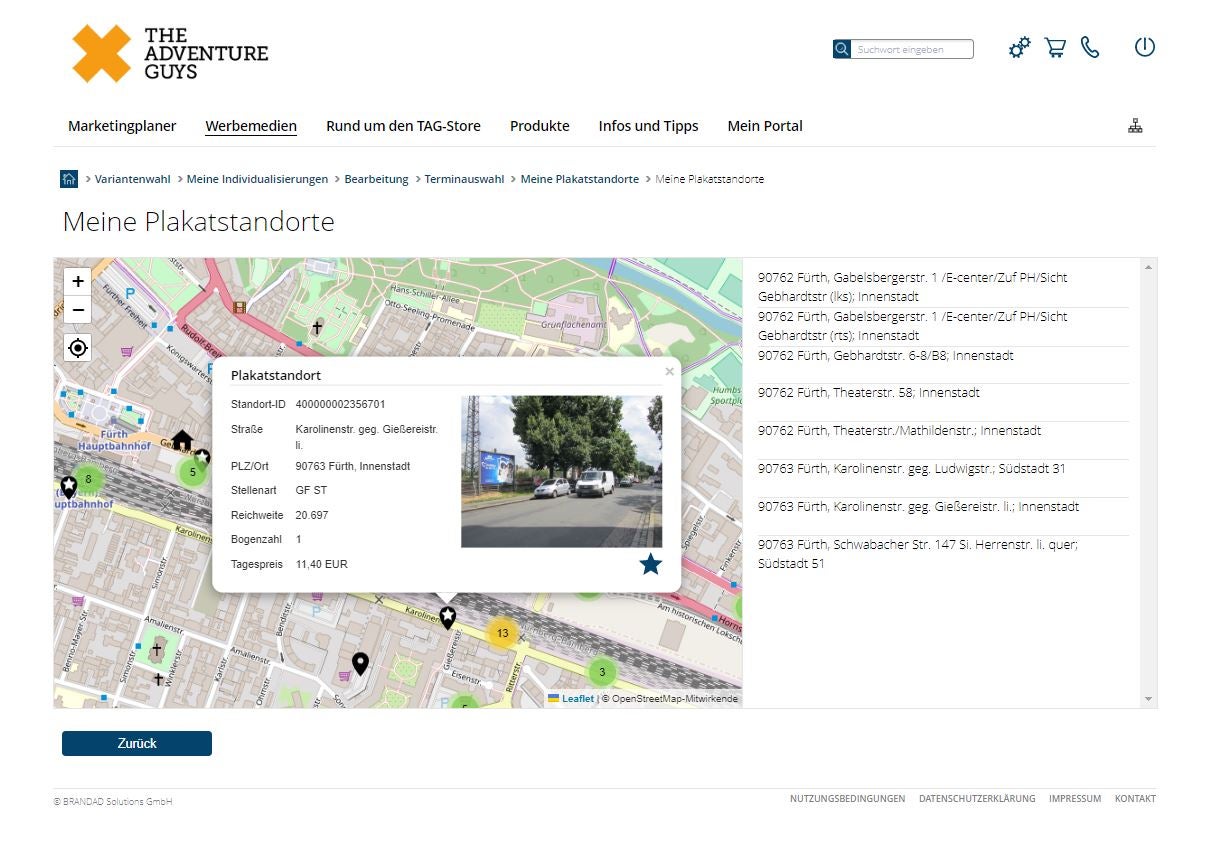Close the Plakatstandort popup
This screenshot has width=1211, height=849.
[x=669, y=371]
